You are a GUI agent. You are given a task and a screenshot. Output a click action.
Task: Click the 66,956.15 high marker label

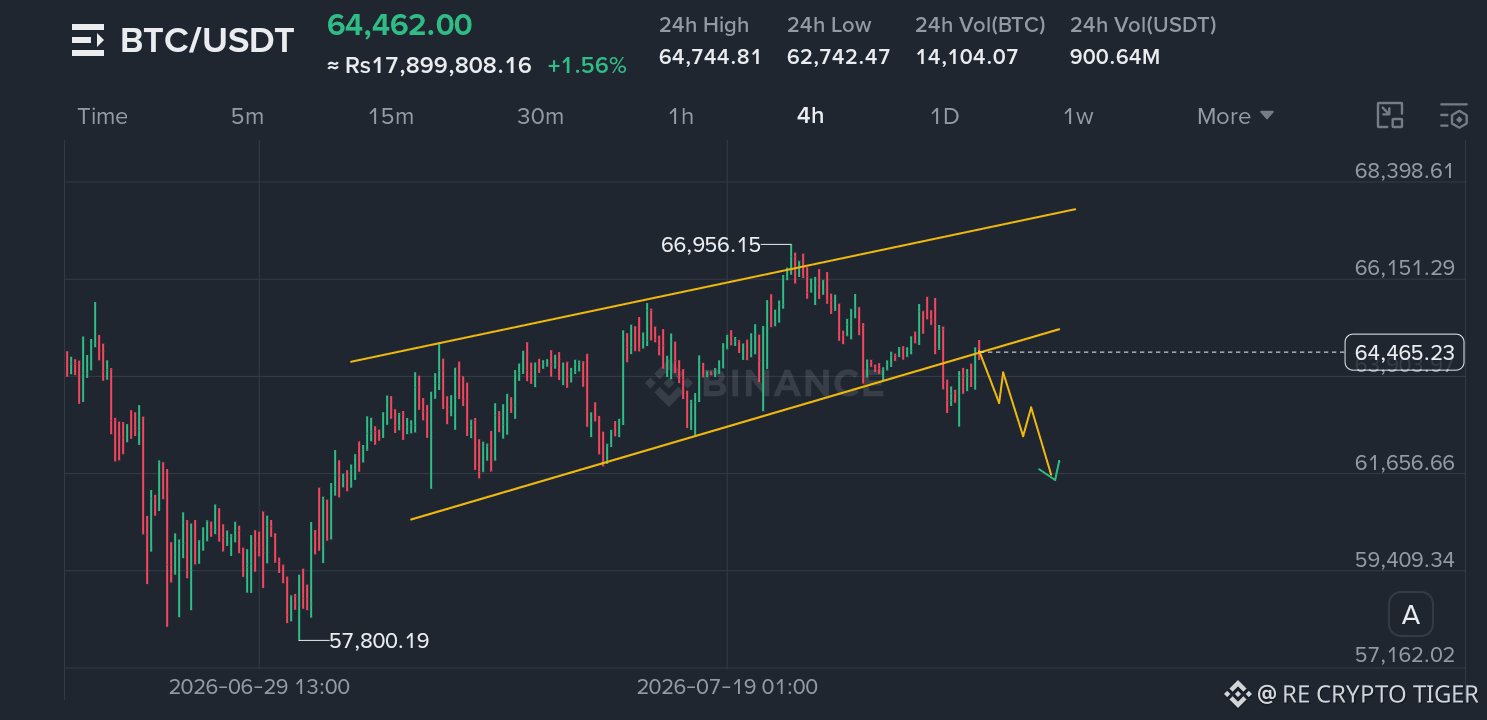[x=711, y=245]
